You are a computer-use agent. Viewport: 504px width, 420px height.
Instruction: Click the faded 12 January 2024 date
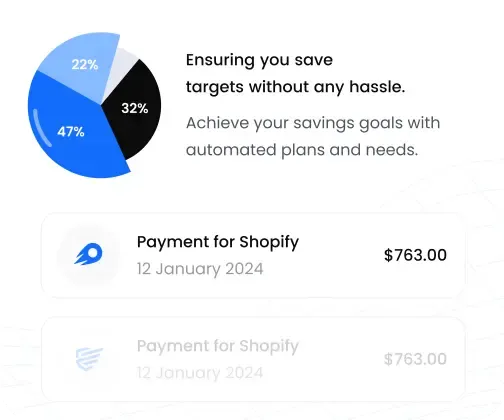pos(200,373)
